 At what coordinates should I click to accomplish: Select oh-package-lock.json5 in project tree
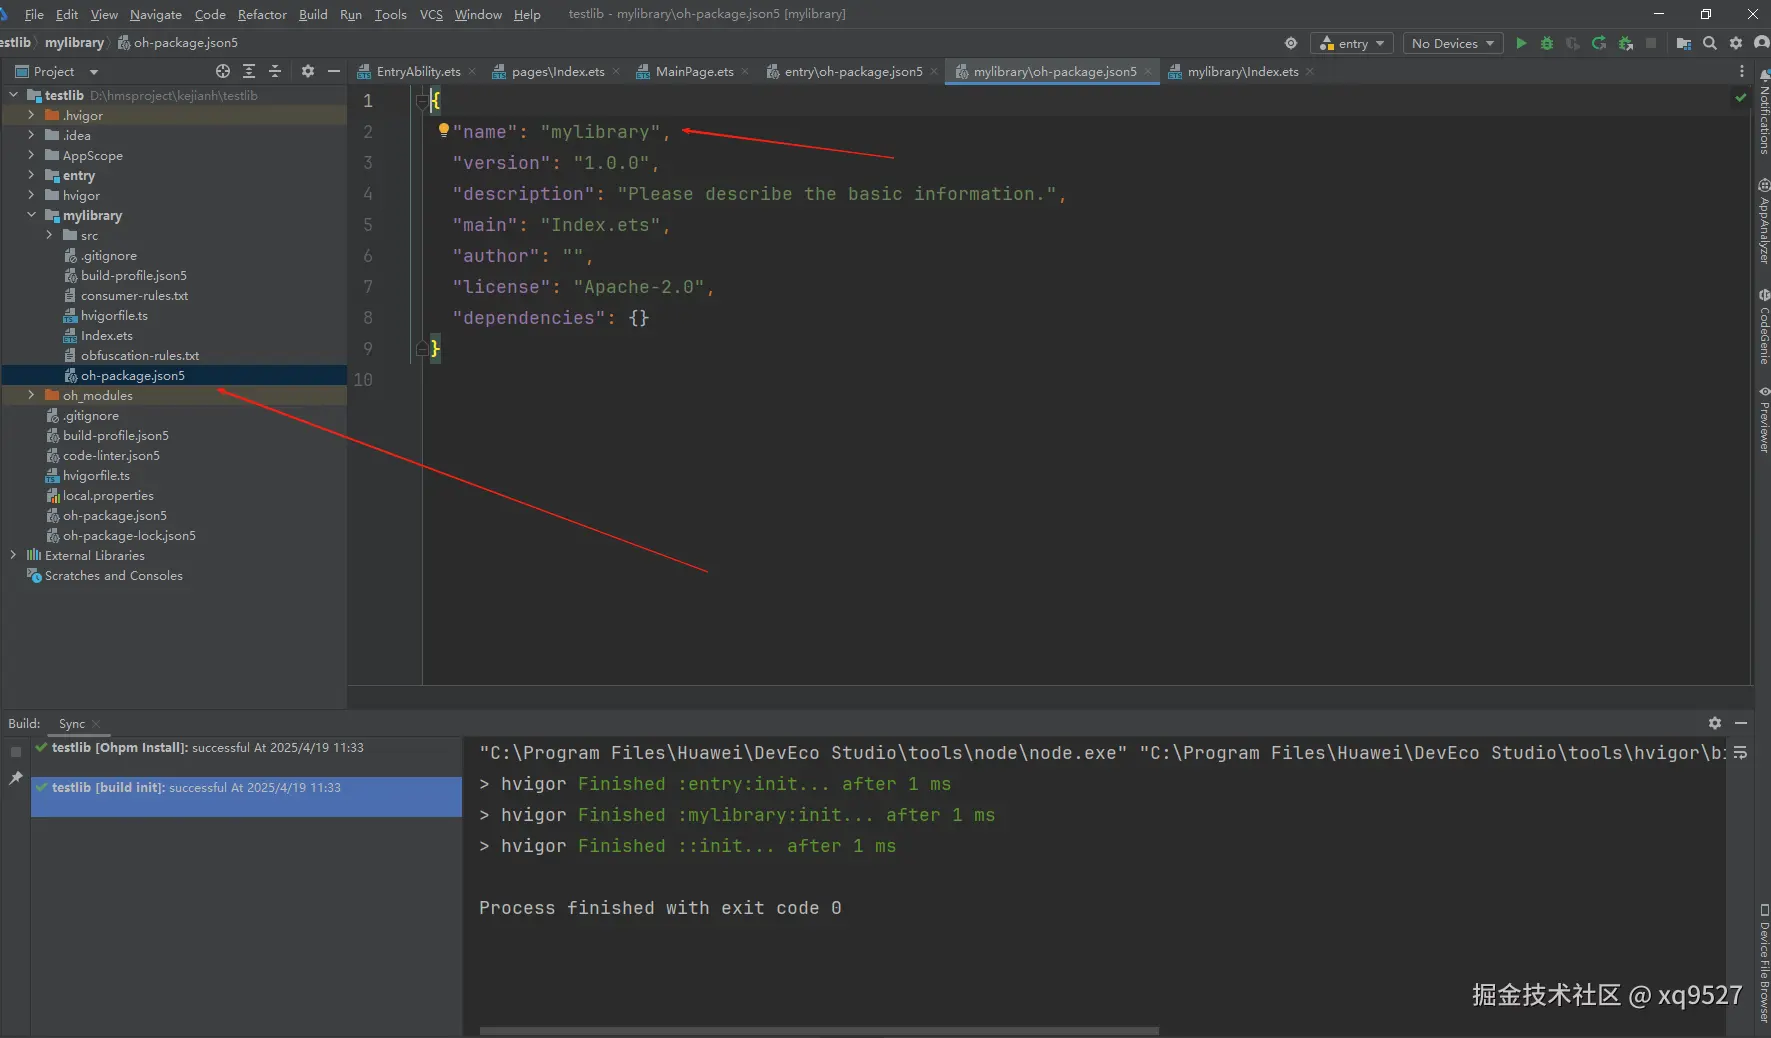click(x=129, y=535)
